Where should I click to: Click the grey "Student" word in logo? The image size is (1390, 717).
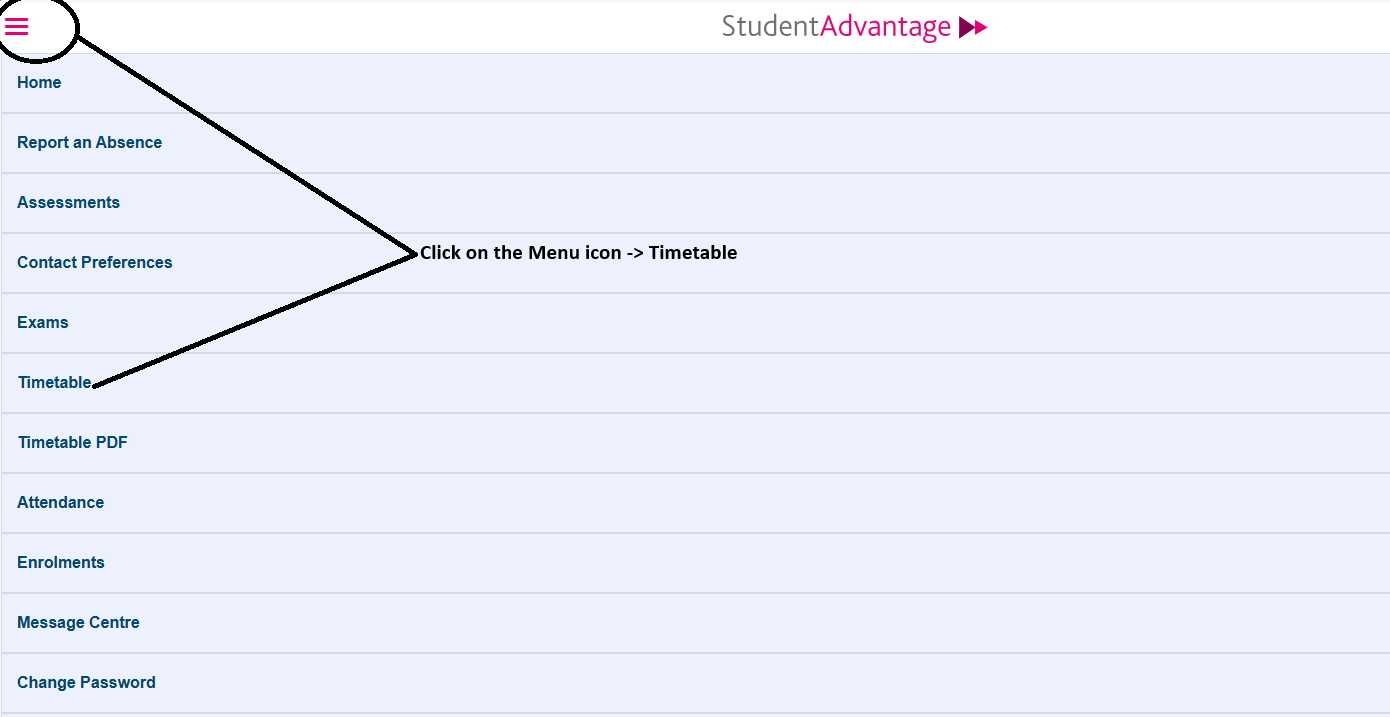tap(770, 26)
